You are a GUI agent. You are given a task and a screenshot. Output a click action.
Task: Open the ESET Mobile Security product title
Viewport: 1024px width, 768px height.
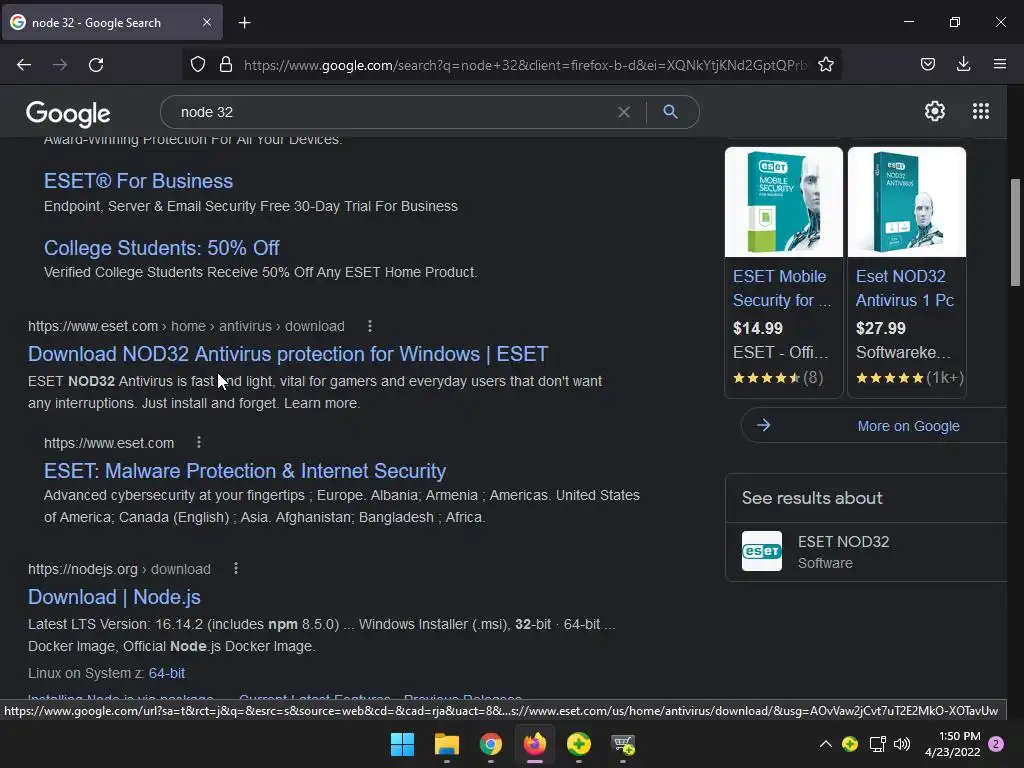coord(782,288)
